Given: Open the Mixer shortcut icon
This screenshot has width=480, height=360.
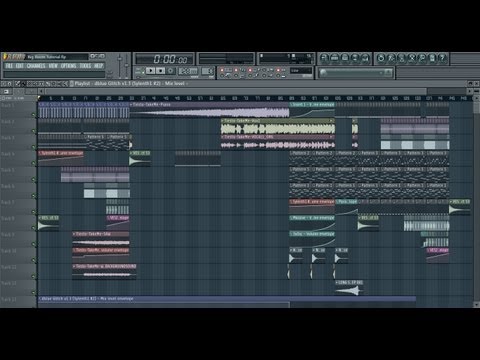Looking at the screenshot, I should tap(365, 58).
